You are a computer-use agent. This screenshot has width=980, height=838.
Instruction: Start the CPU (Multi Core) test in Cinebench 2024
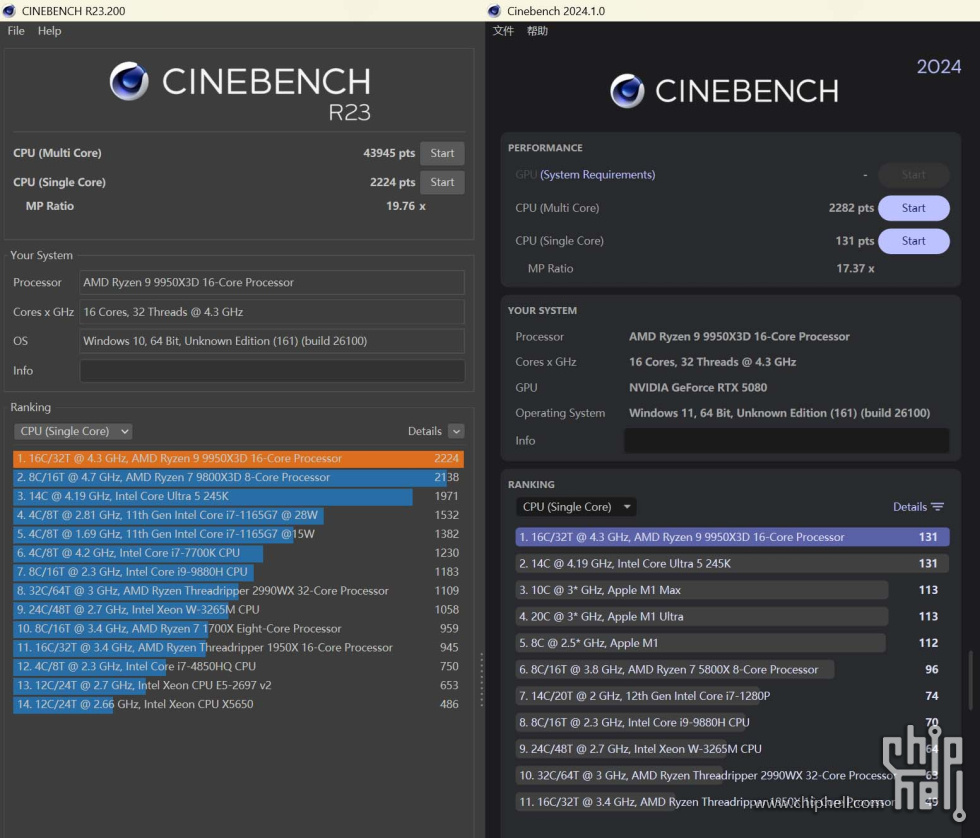pos(913,208)
